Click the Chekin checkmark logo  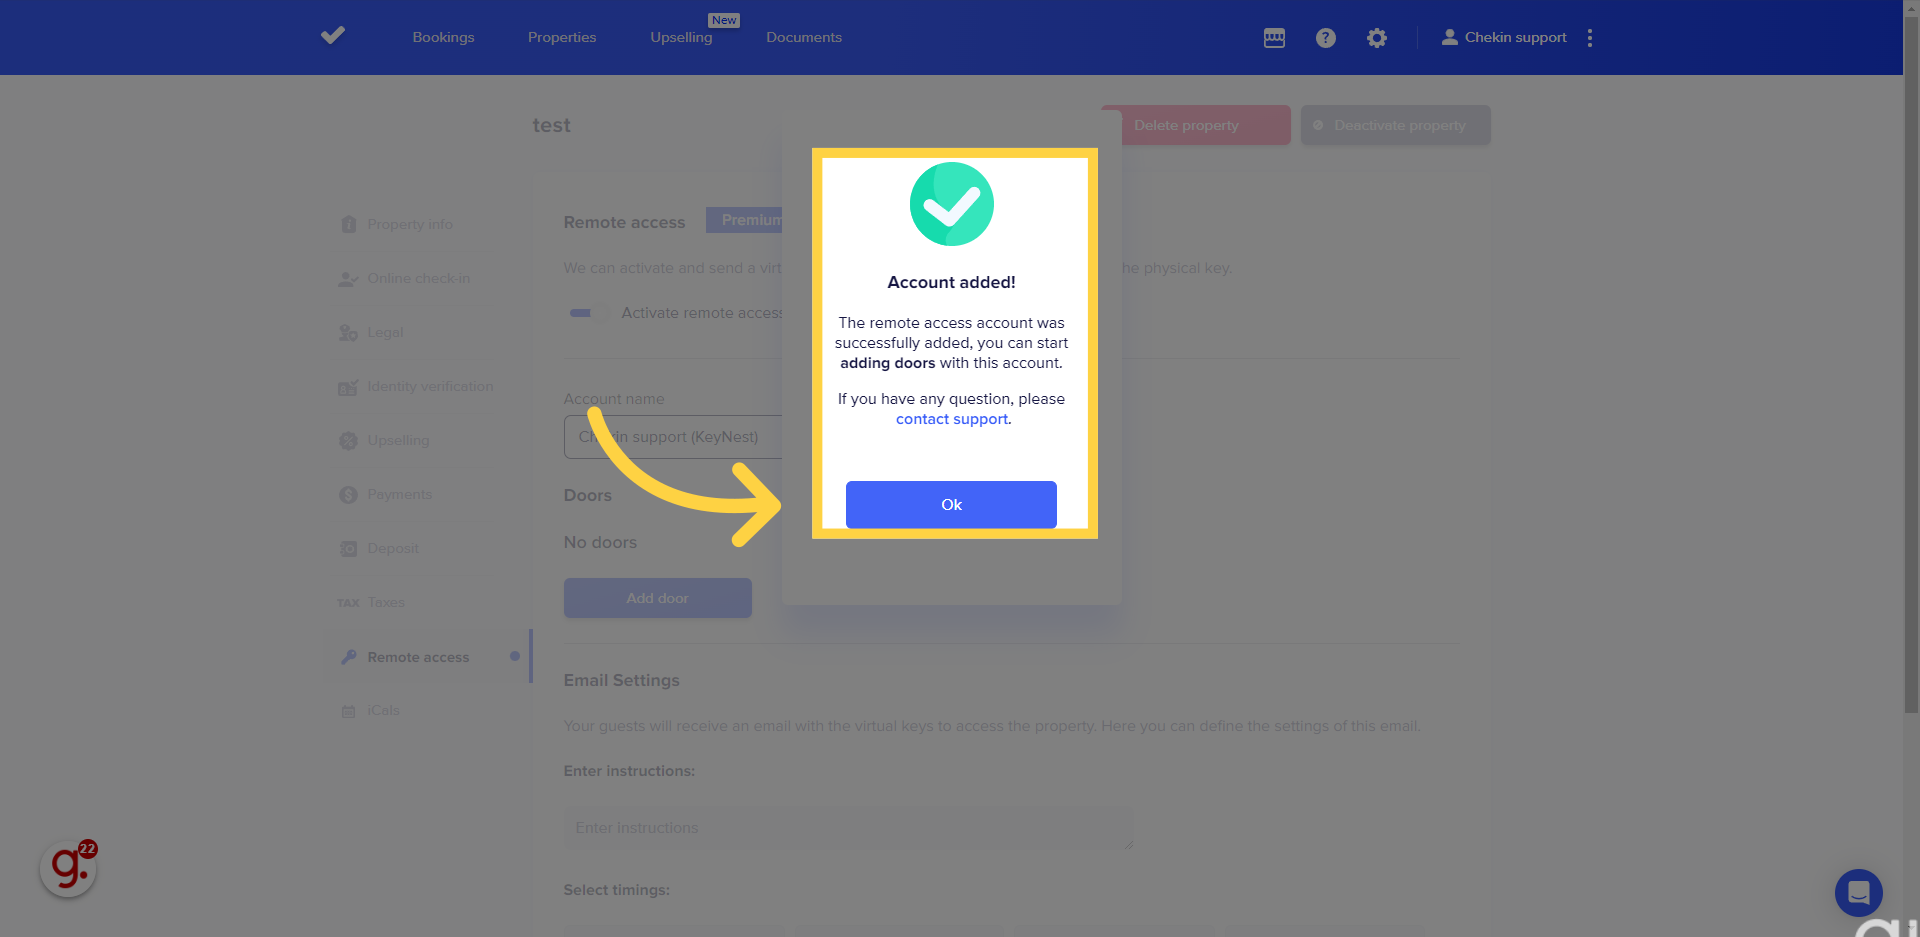[333, 36]
